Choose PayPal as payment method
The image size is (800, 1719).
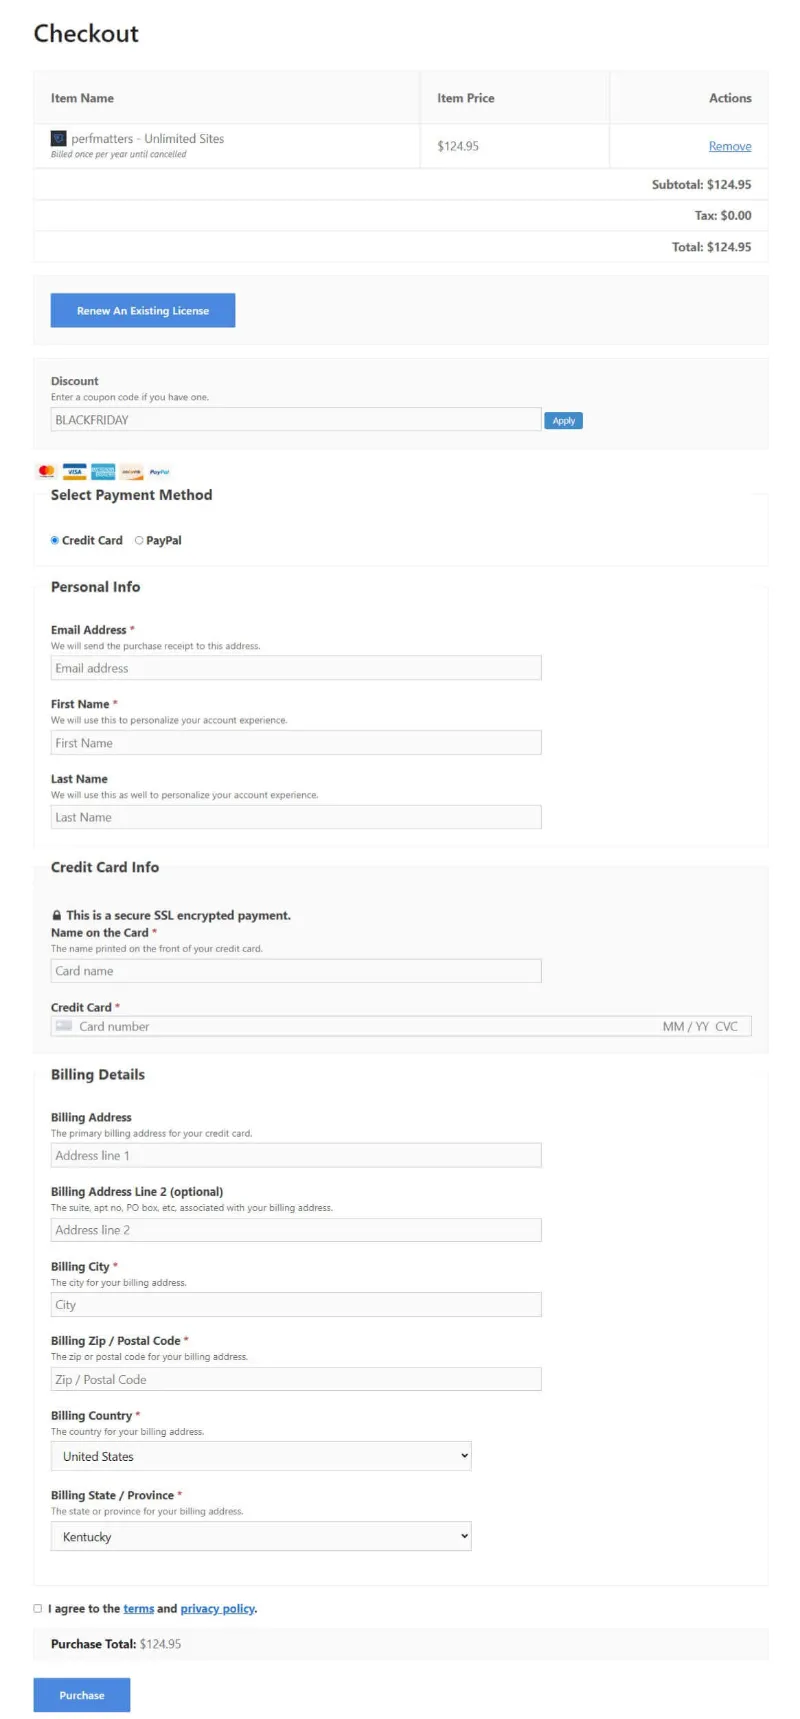tap(139, 540)
